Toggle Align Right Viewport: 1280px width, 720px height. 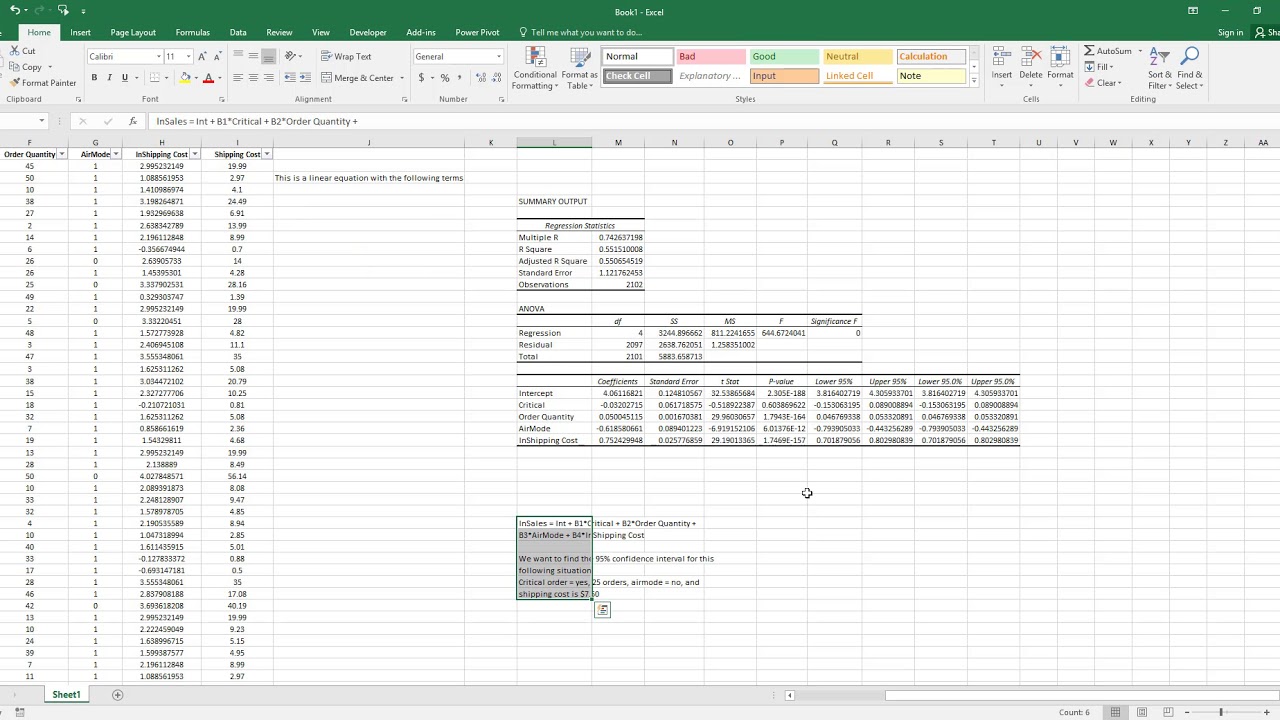268,78
